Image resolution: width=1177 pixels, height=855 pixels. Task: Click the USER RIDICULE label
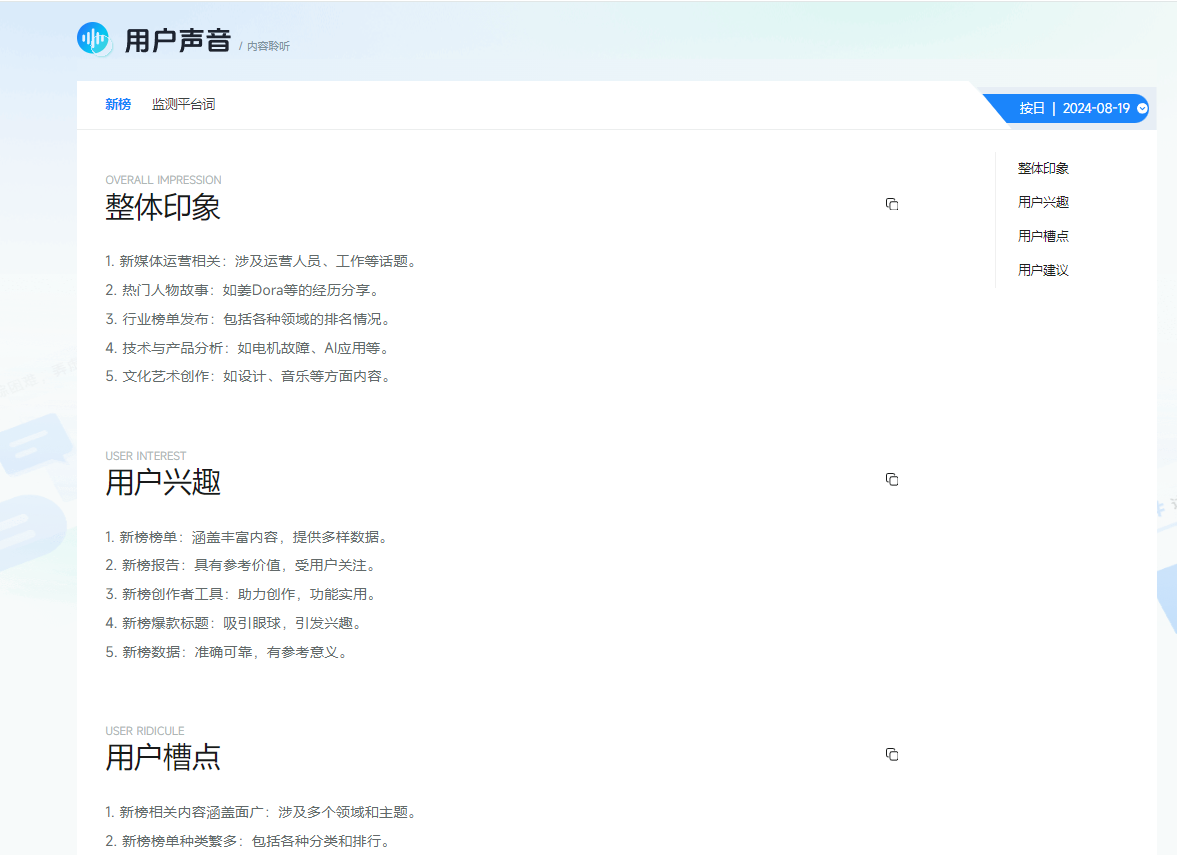145,731
